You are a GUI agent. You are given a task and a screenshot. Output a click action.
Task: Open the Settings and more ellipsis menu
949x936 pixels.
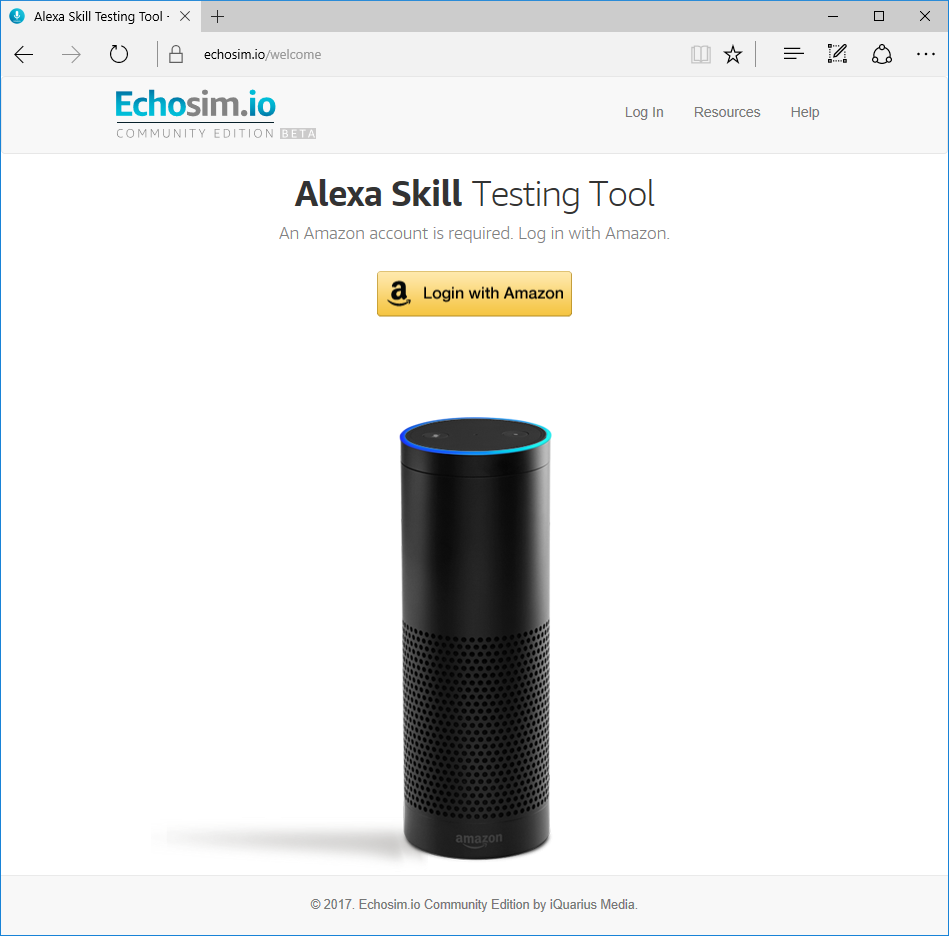(x=925, y=54)
